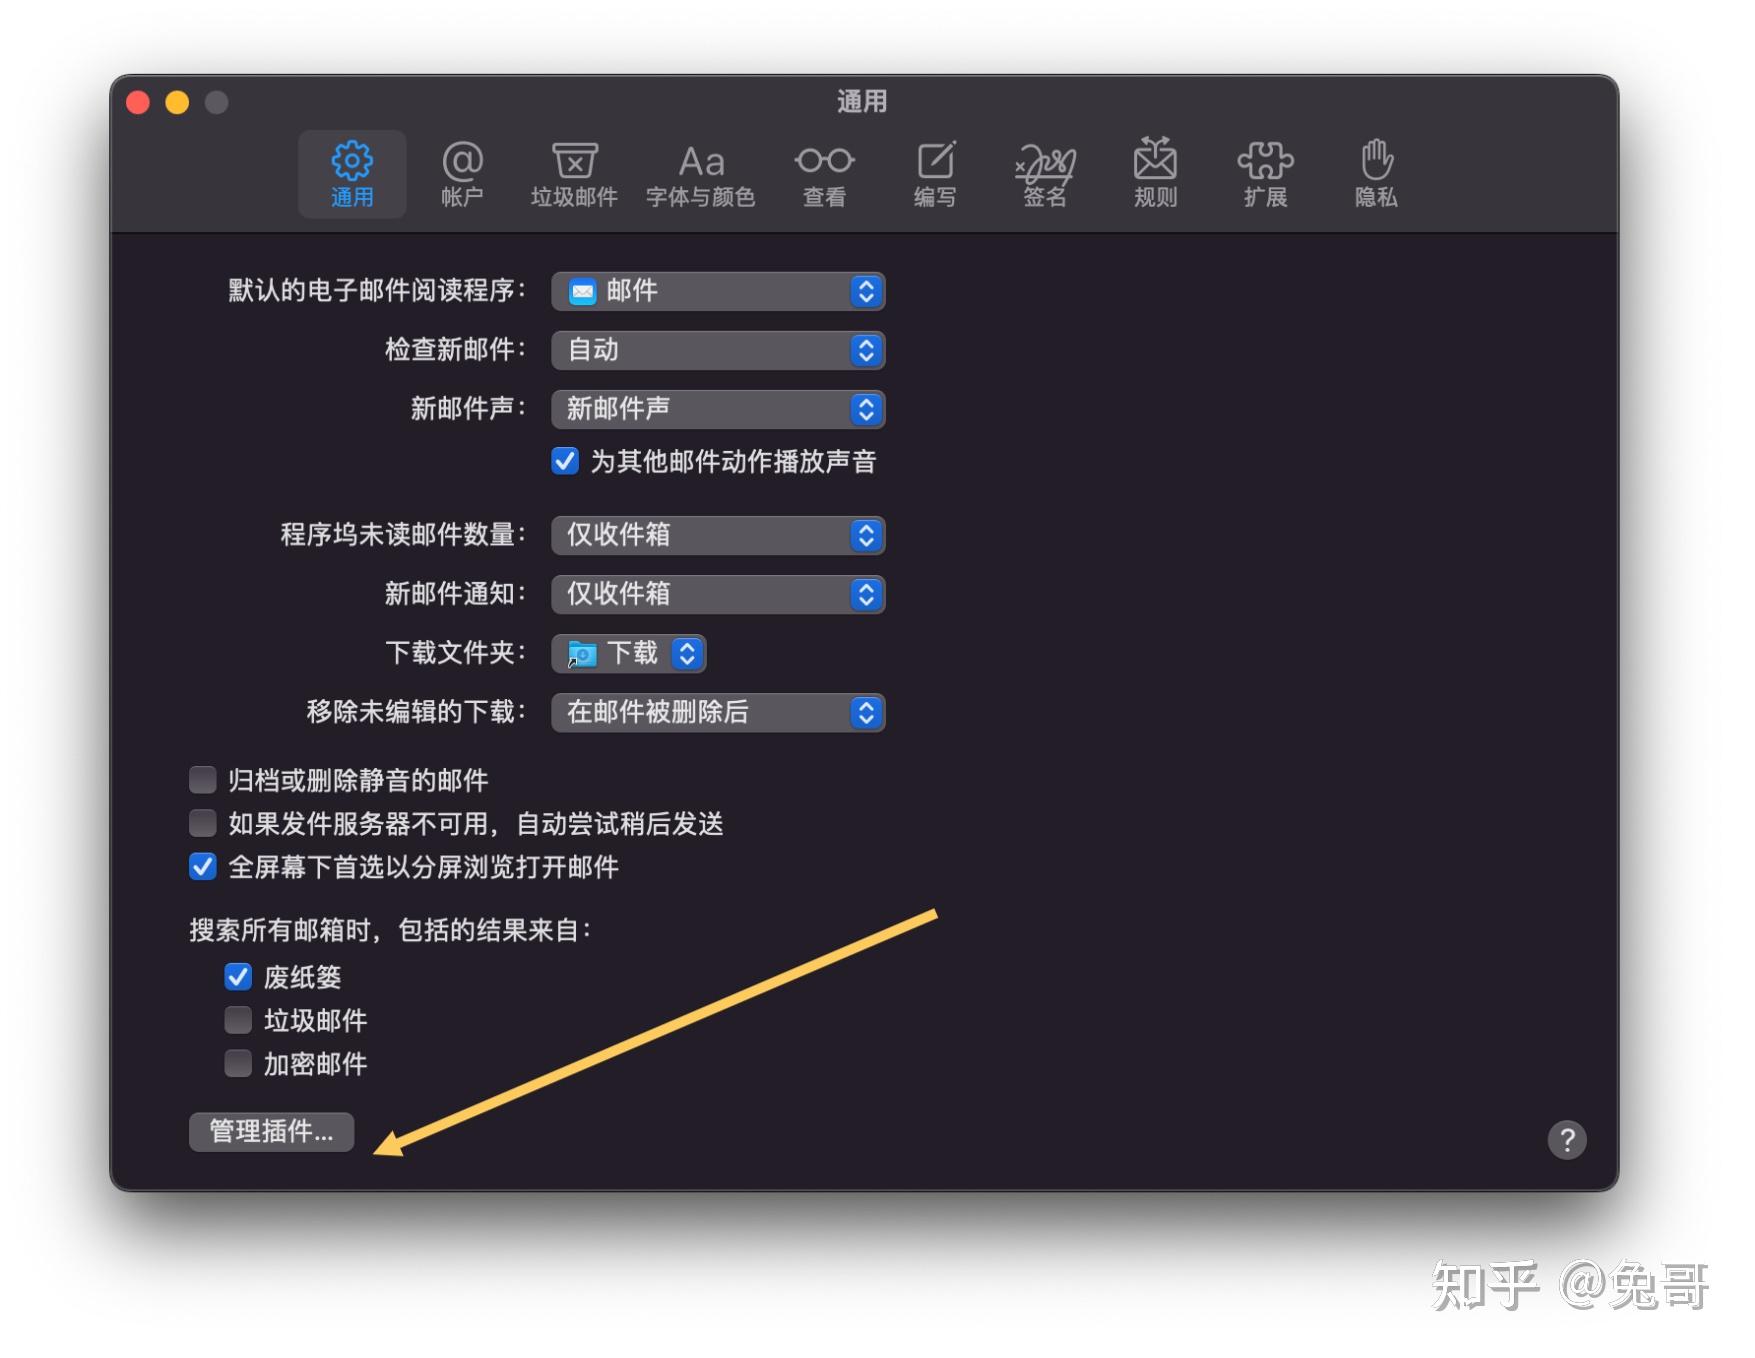Open the 检查新邮件 dropdown
This screenshot has width=1755, height=1358.
(x=717, y=350)
